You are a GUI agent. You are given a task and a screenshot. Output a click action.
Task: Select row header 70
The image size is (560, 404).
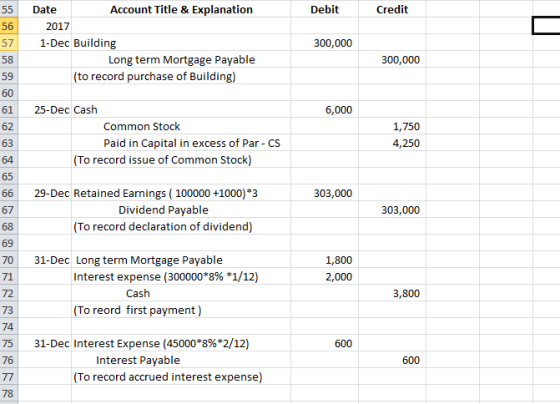pos(9,260)
